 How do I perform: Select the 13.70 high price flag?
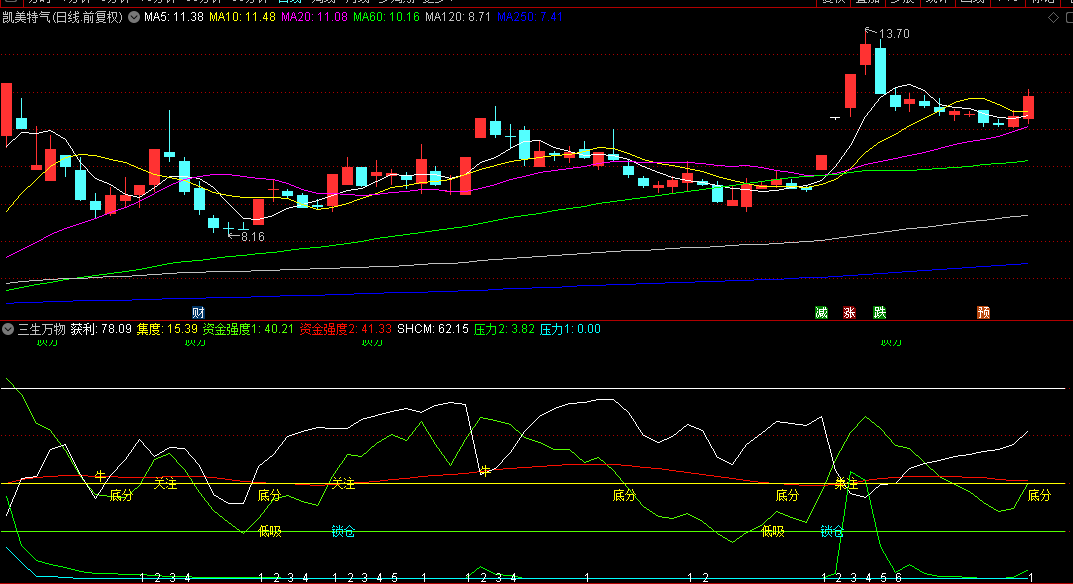pyautogui.click(x=892, y=34)
